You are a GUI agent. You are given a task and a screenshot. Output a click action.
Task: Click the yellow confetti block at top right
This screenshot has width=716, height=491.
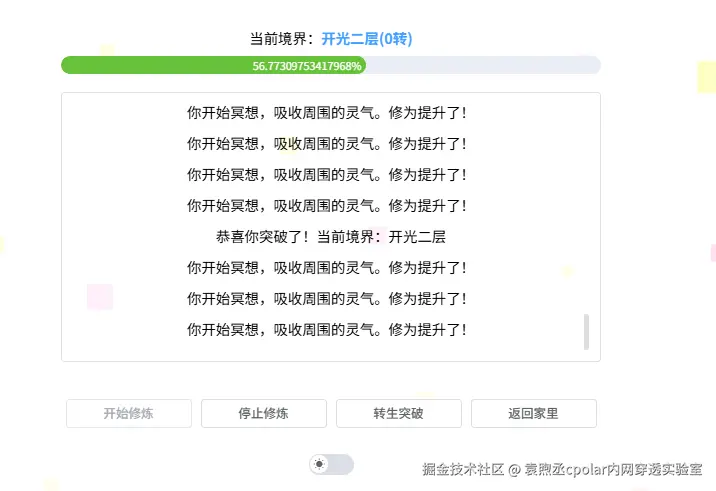pyautogui.click(x=706, y=76)
